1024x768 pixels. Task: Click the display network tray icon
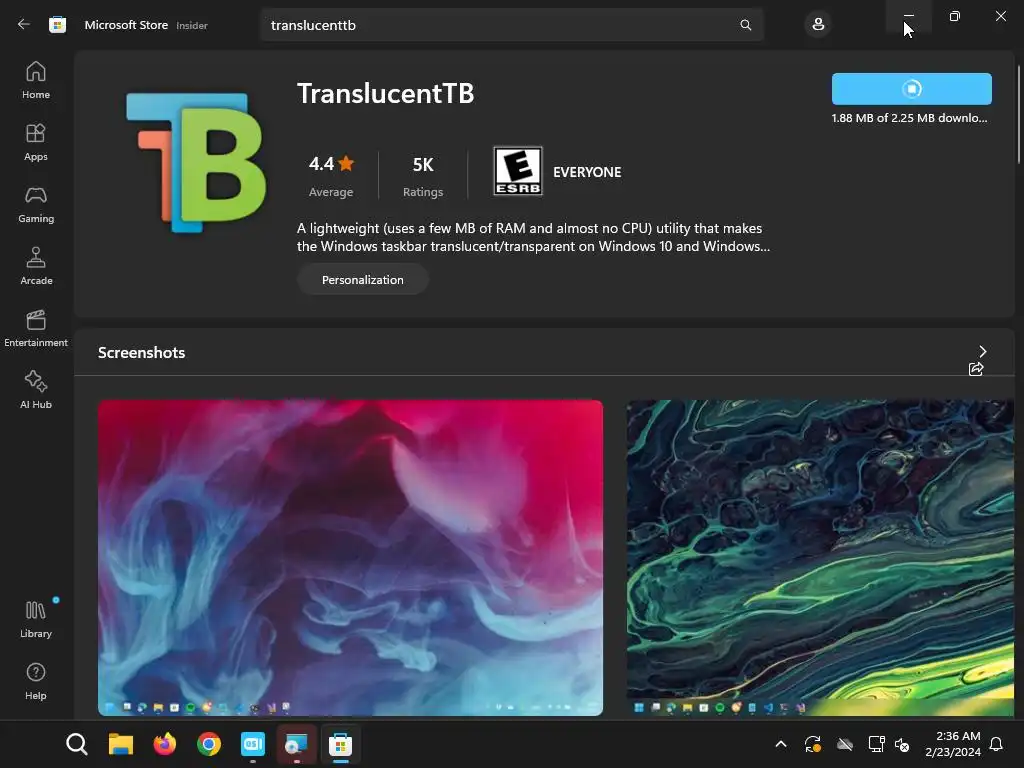coord(876,744)
